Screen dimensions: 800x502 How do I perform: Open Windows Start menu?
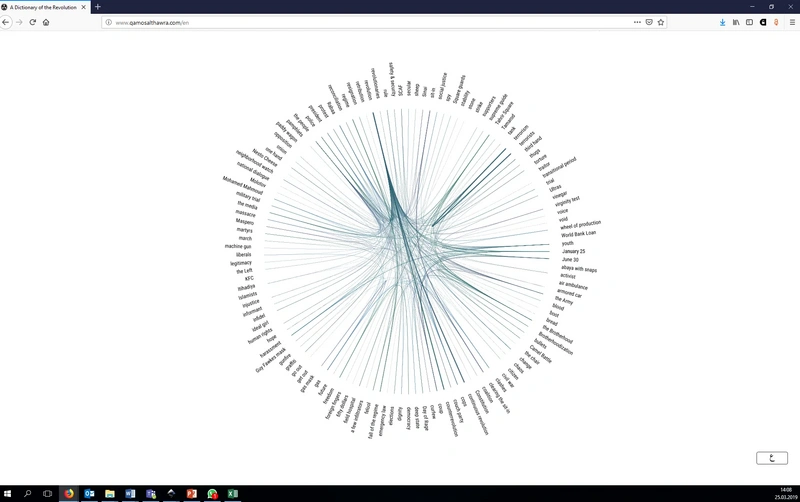7,493
